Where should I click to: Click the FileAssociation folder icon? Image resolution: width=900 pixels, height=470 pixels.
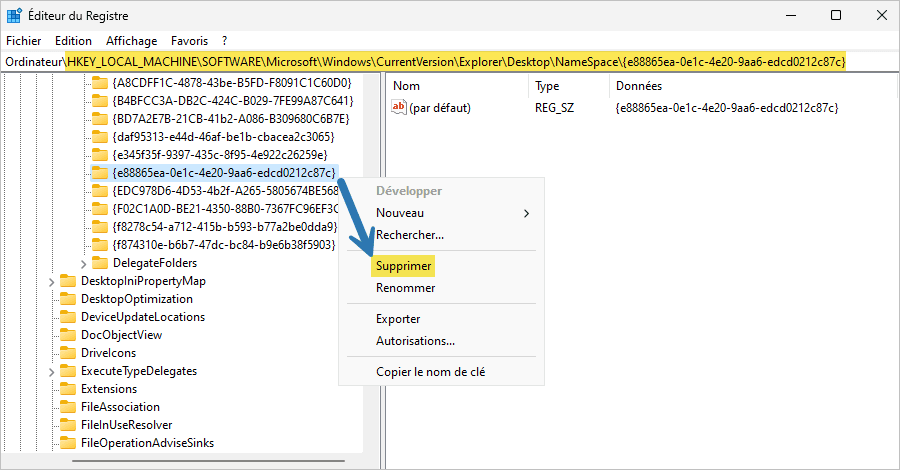(68, 406)
